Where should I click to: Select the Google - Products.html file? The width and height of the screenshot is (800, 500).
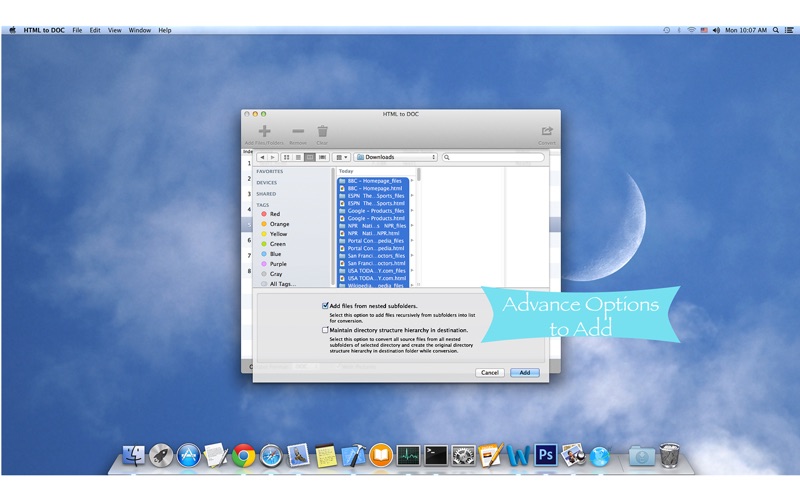tap(373, 218)
